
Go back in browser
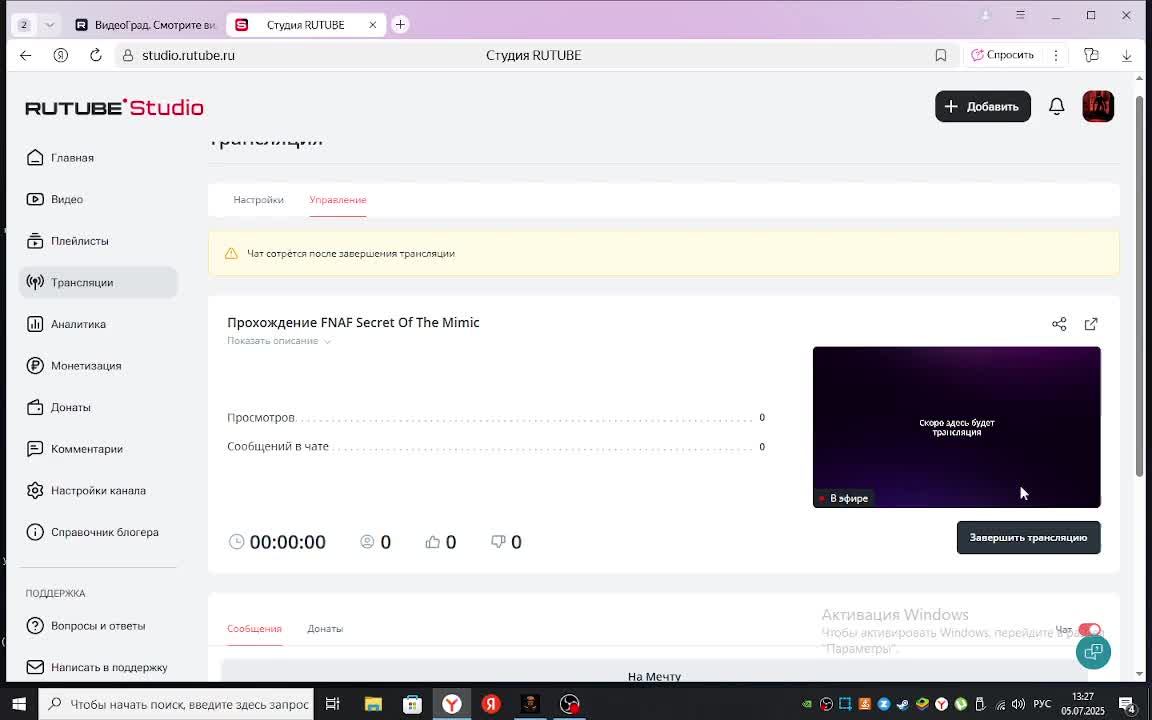26,55
